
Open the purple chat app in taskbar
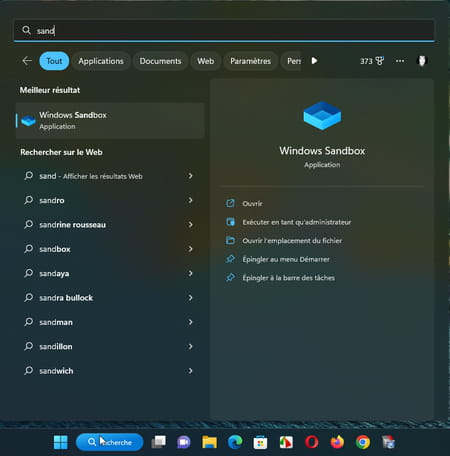pos(184,442)
